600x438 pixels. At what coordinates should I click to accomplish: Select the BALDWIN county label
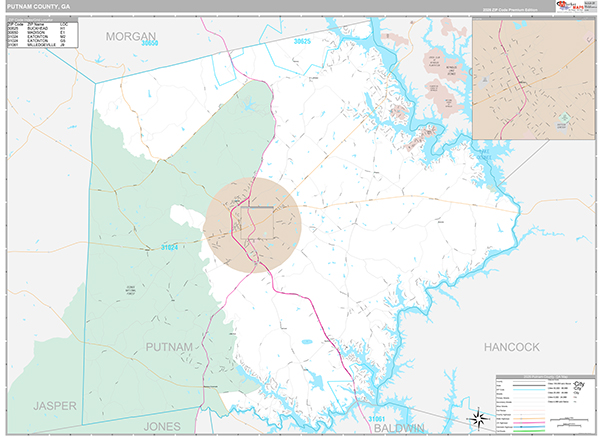tap(399, 428)
